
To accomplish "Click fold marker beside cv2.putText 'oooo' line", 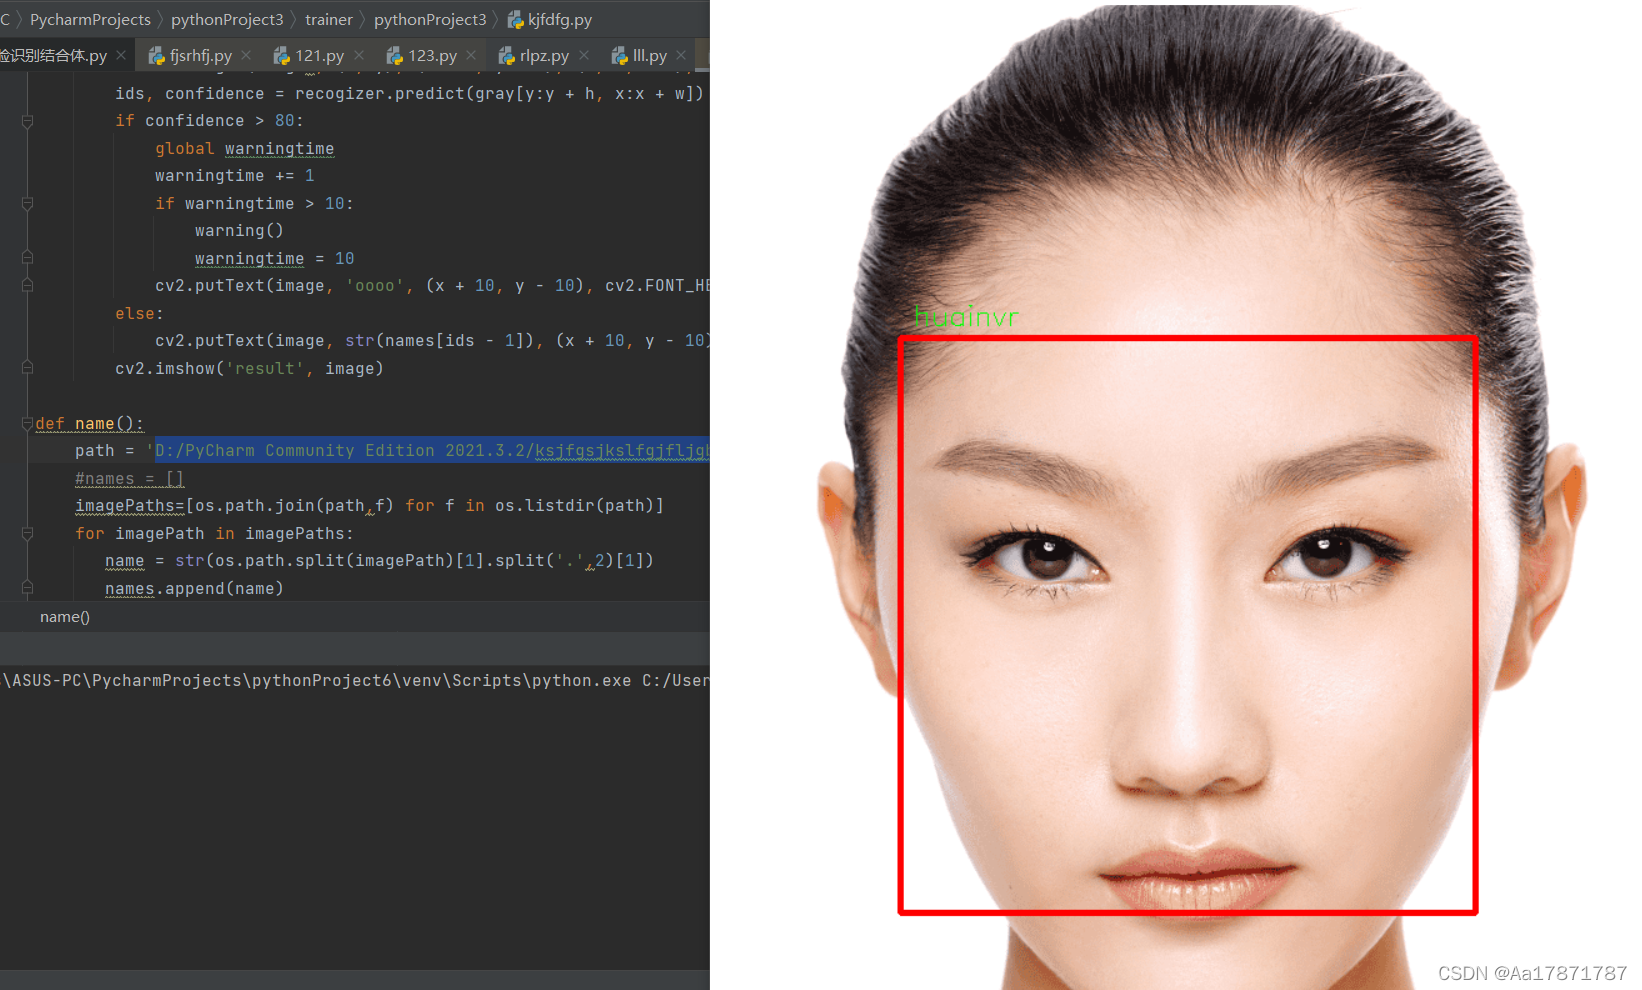I will 27,286.
